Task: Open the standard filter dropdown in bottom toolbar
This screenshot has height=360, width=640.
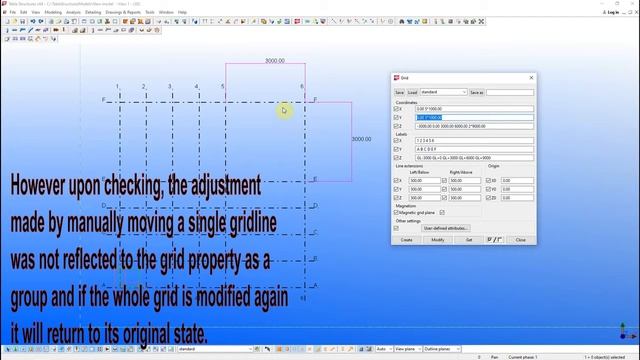Action: pyautogui.click(x=215, y=349)
